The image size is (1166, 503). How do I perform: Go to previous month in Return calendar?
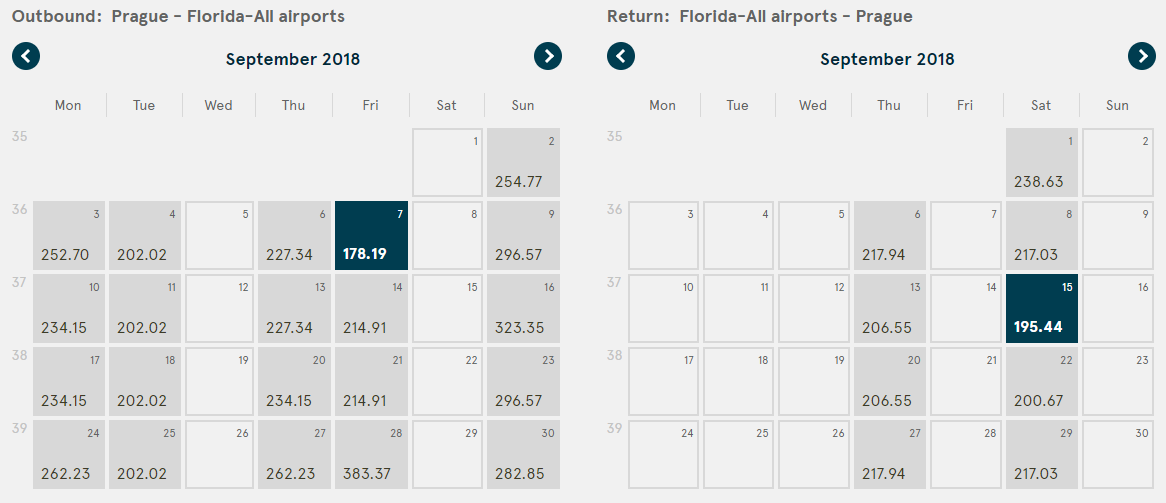pos(621,57)
